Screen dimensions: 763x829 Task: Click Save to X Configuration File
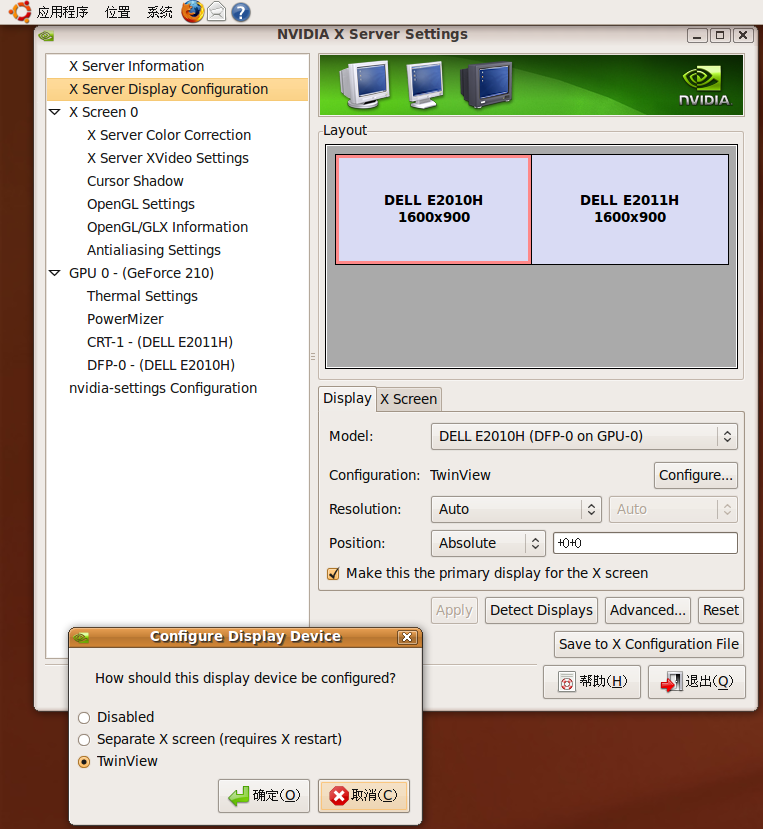(x=649, y=644)
